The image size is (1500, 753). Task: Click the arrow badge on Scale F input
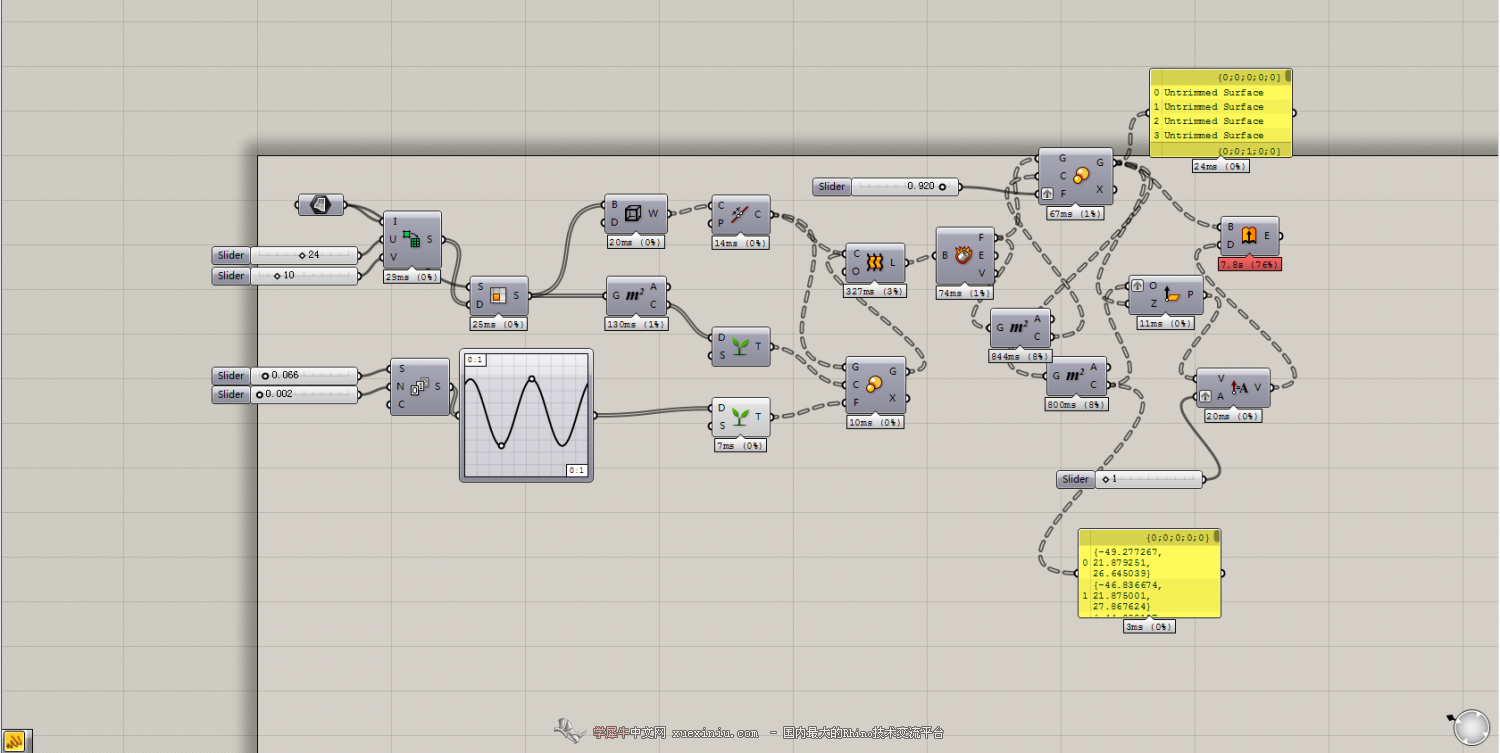point(1047,194)
